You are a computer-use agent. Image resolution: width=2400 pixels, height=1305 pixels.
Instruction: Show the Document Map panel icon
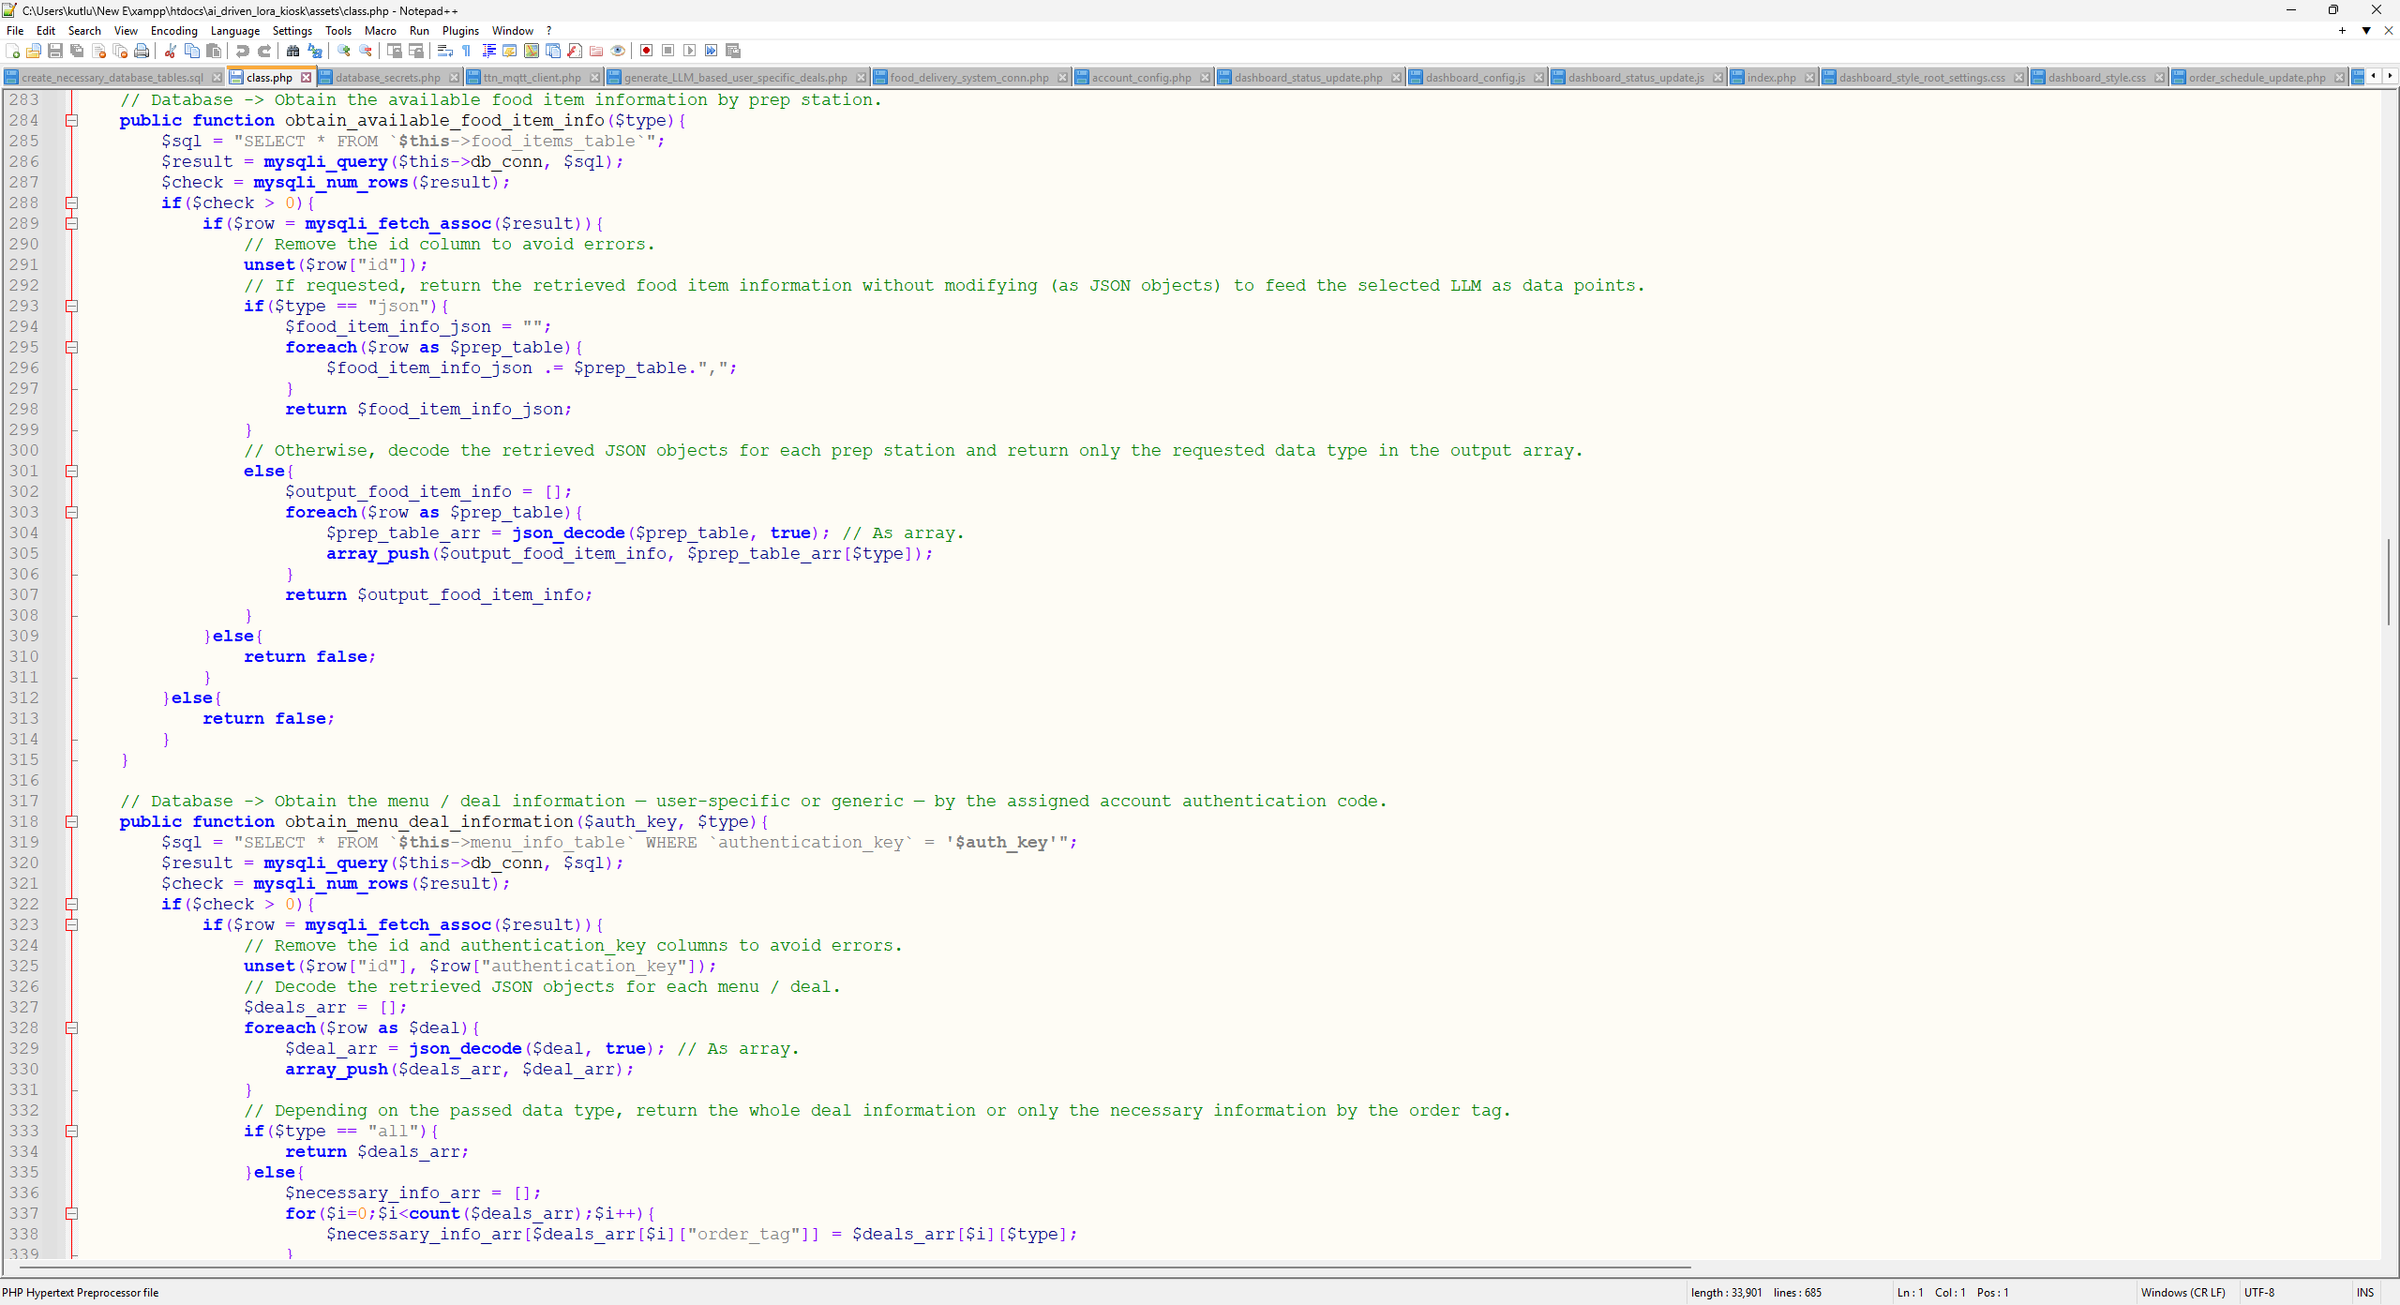click(532, 51)
